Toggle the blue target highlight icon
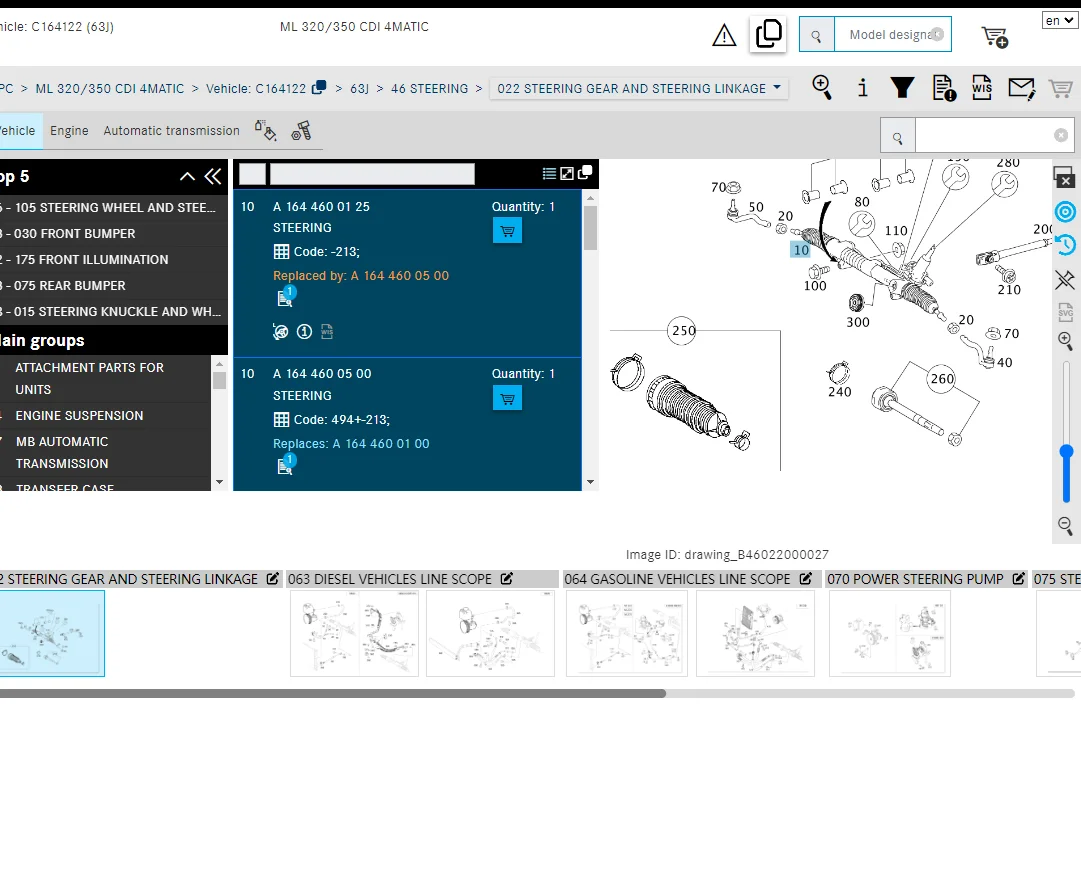The image size is (1081, 874). pyautogui.click(x=1065, y=212)
